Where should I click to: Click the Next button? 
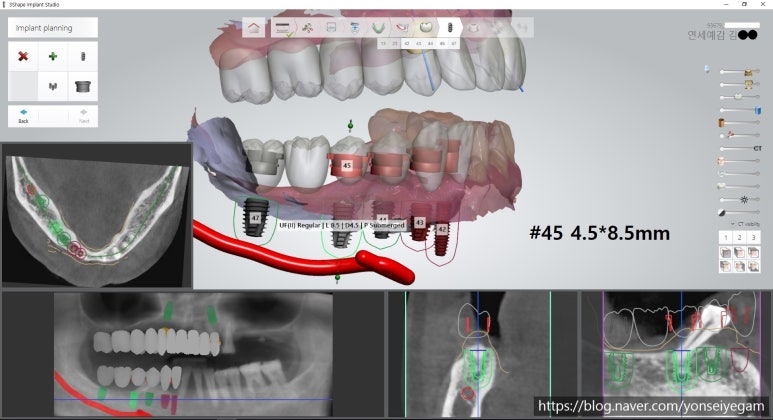(84, 114)
